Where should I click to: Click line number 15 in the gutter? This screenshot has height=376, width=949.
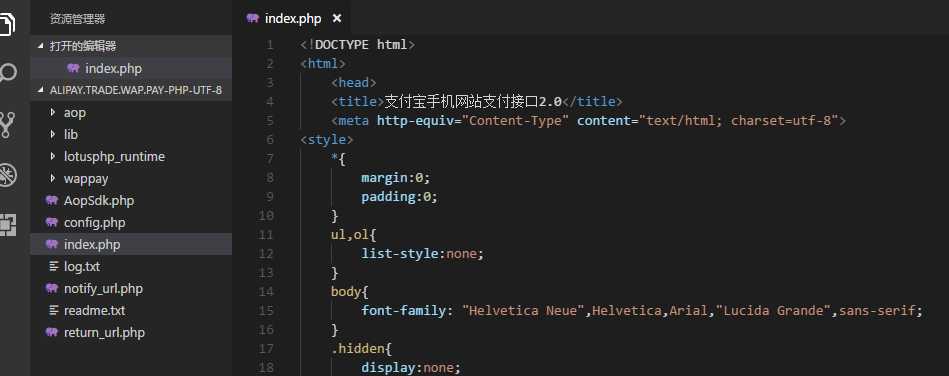coord(266,311)
